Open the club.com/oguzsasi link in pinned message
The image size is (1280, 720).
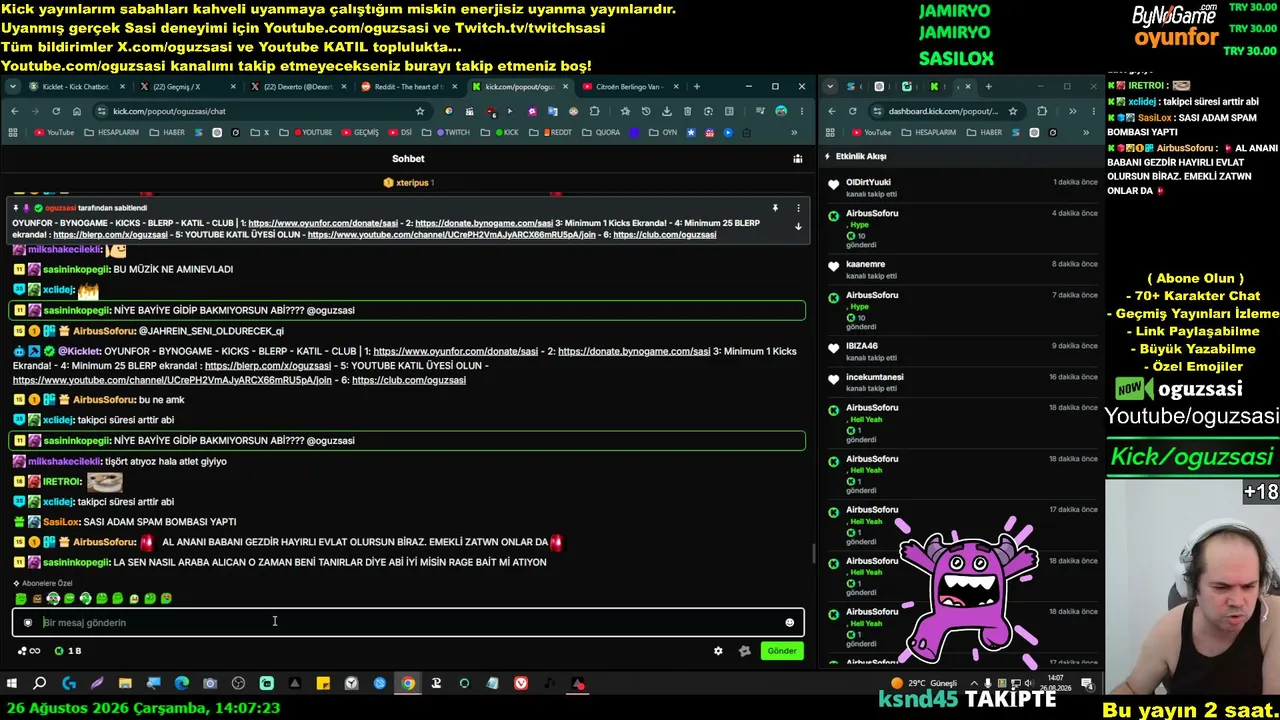(x=665, y=235)
